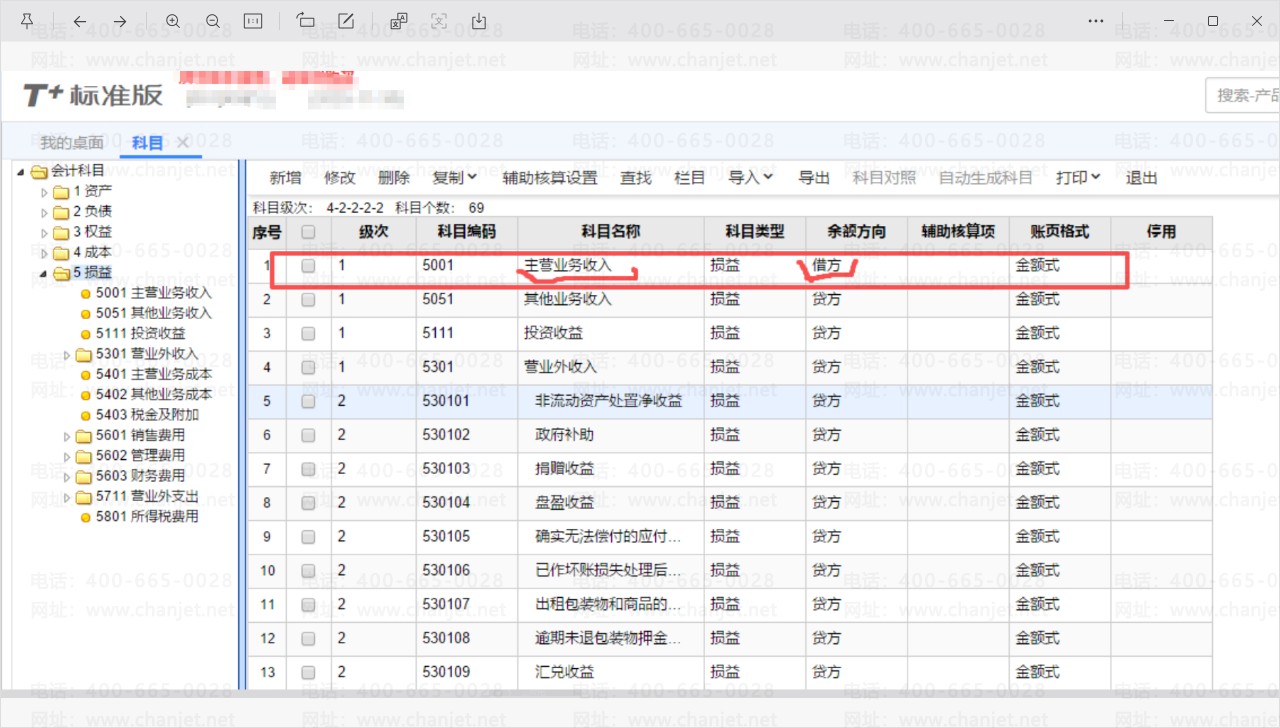Go to the previous image with back arrow
Image resolution: width=1280 pixels, height=728 pixels.
click(x=80, y=21)
